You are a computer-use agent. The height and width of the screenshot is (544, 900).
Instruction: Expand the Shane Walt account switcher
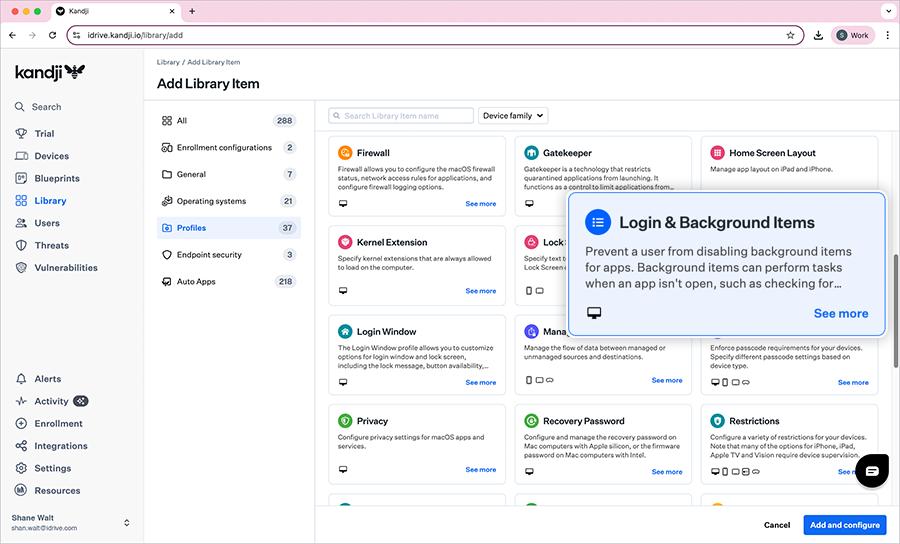[127, 522]
